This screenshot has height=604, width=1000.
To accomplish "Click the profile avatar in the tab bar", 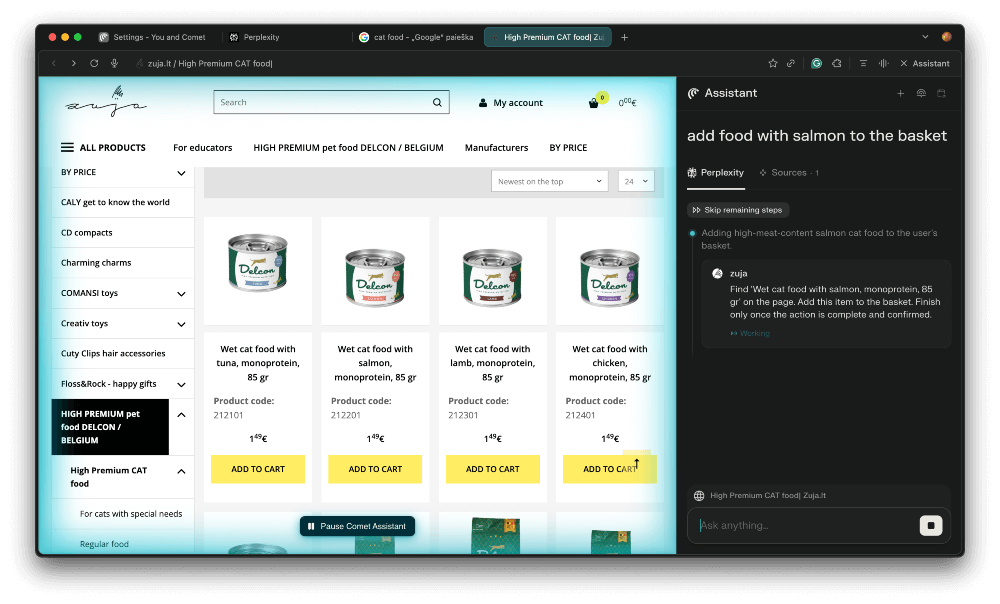I will (x=947, y=37).
